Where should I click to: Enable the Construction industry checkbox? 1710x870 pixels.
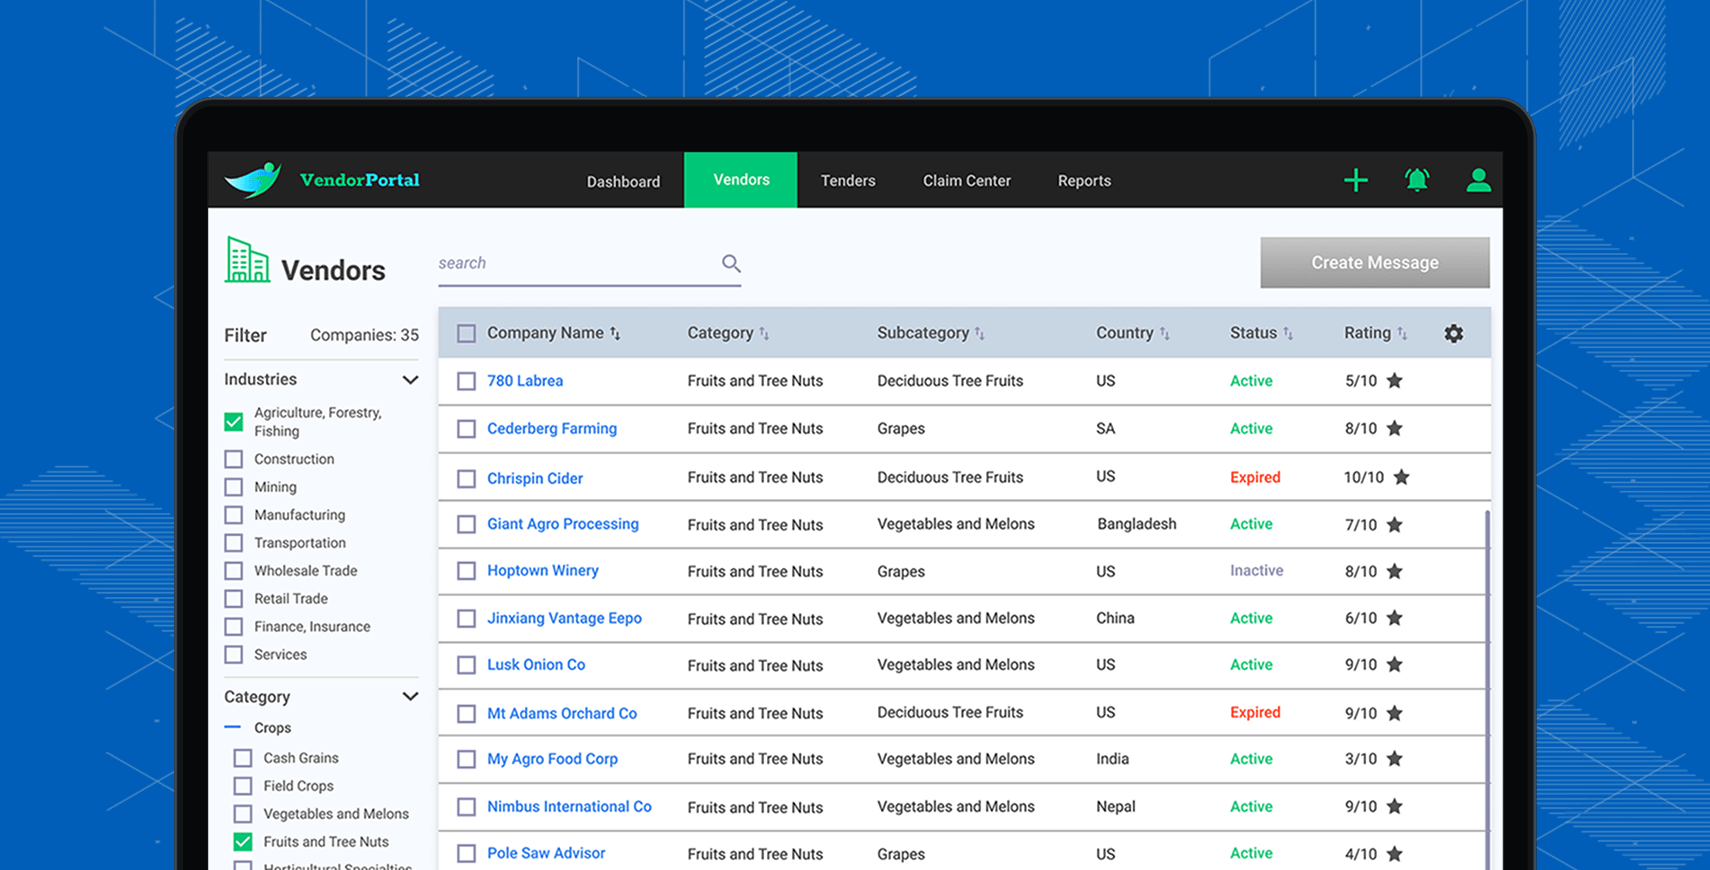click(x=234, y=459)
